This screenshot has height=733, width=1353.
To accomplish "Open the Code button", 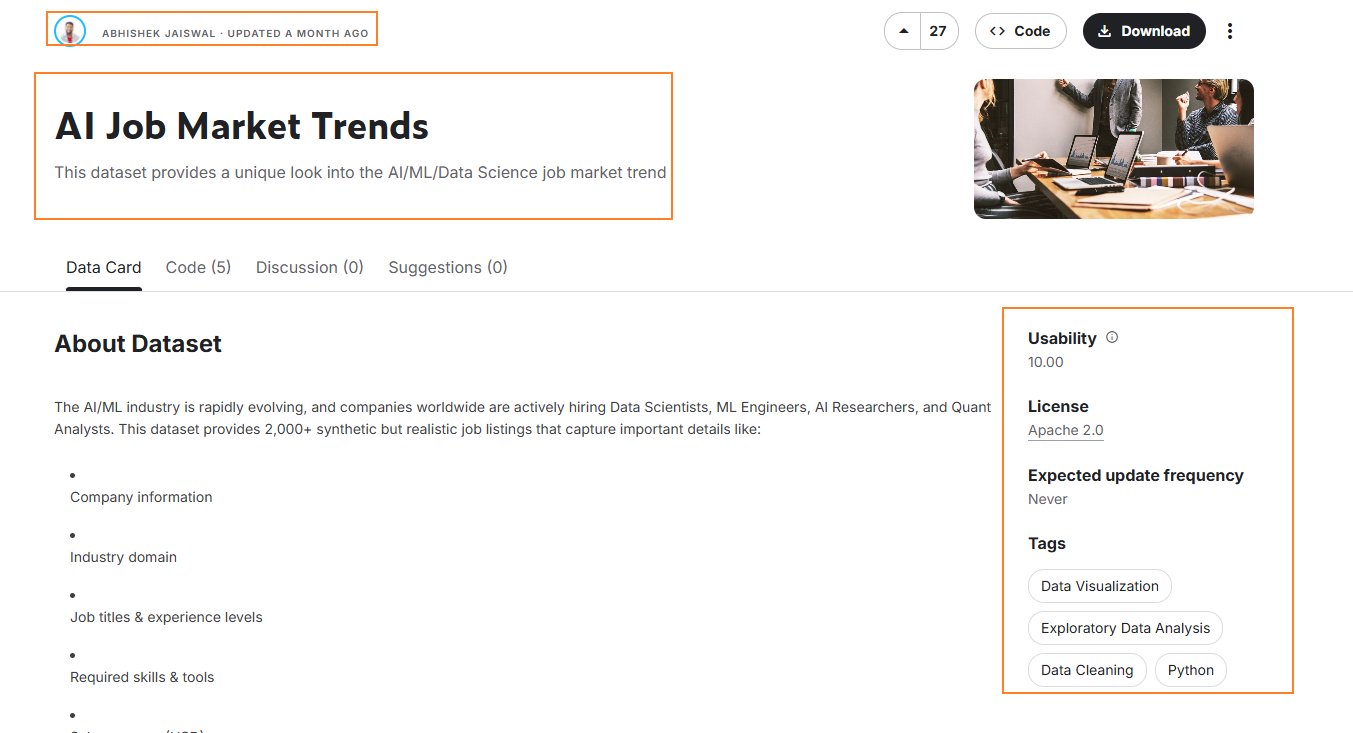I will 1021,31.
